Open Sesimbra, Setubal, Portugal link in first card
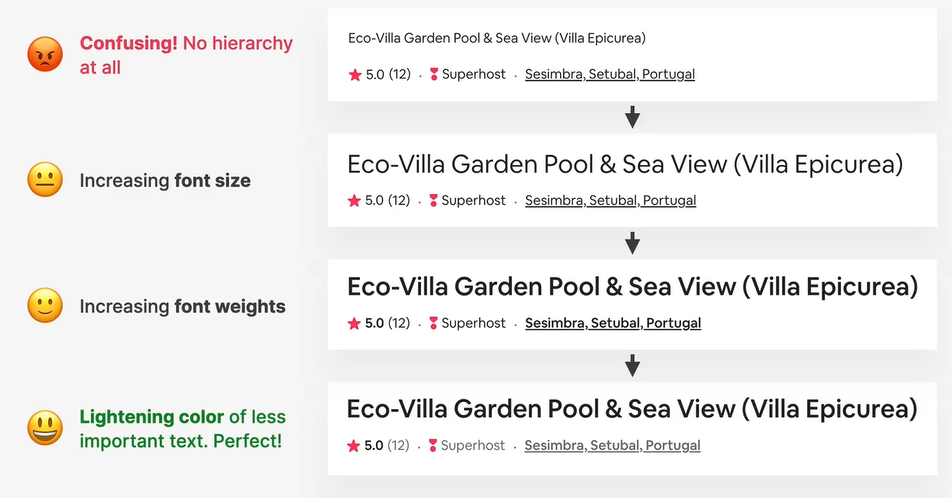The height and width of the screenshot is (498, 952). click(610, 74)
